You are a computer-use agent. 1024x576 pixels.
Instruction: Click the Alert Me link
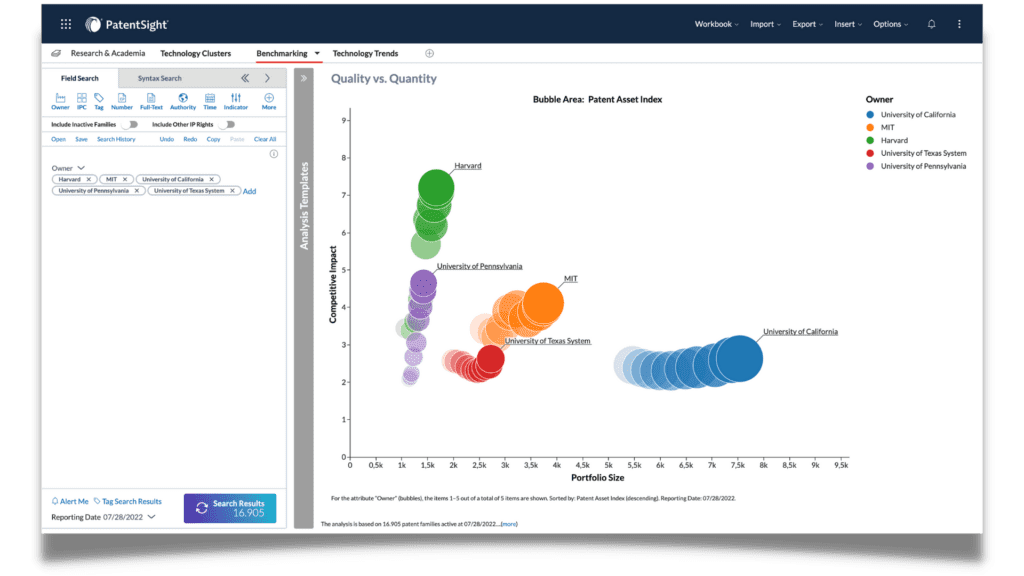[70, 502]
